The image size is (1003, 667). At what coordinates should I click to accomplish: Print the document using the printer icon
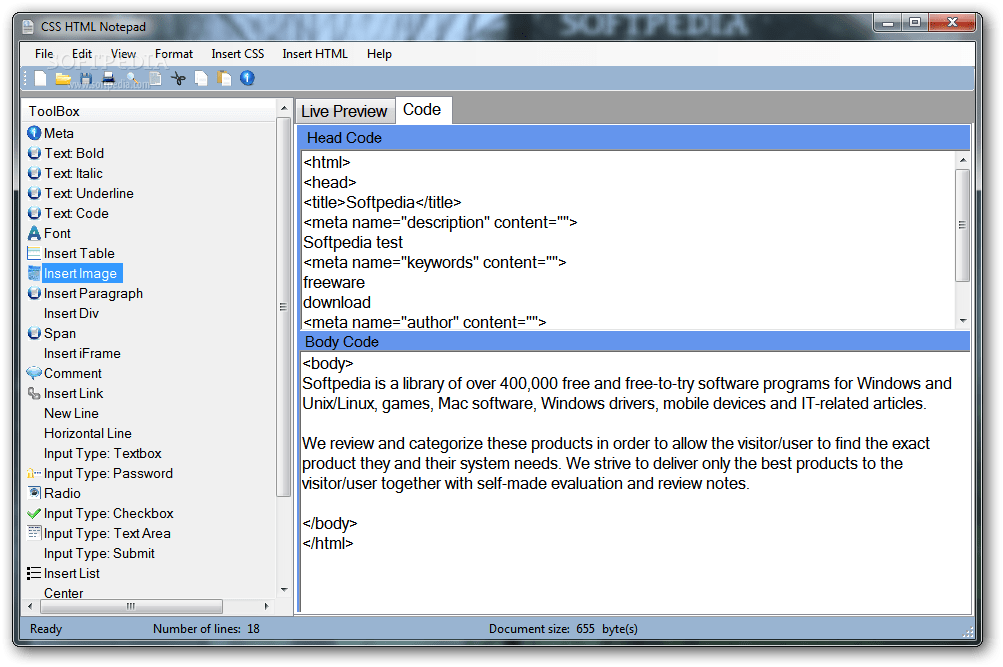[109, 78]
